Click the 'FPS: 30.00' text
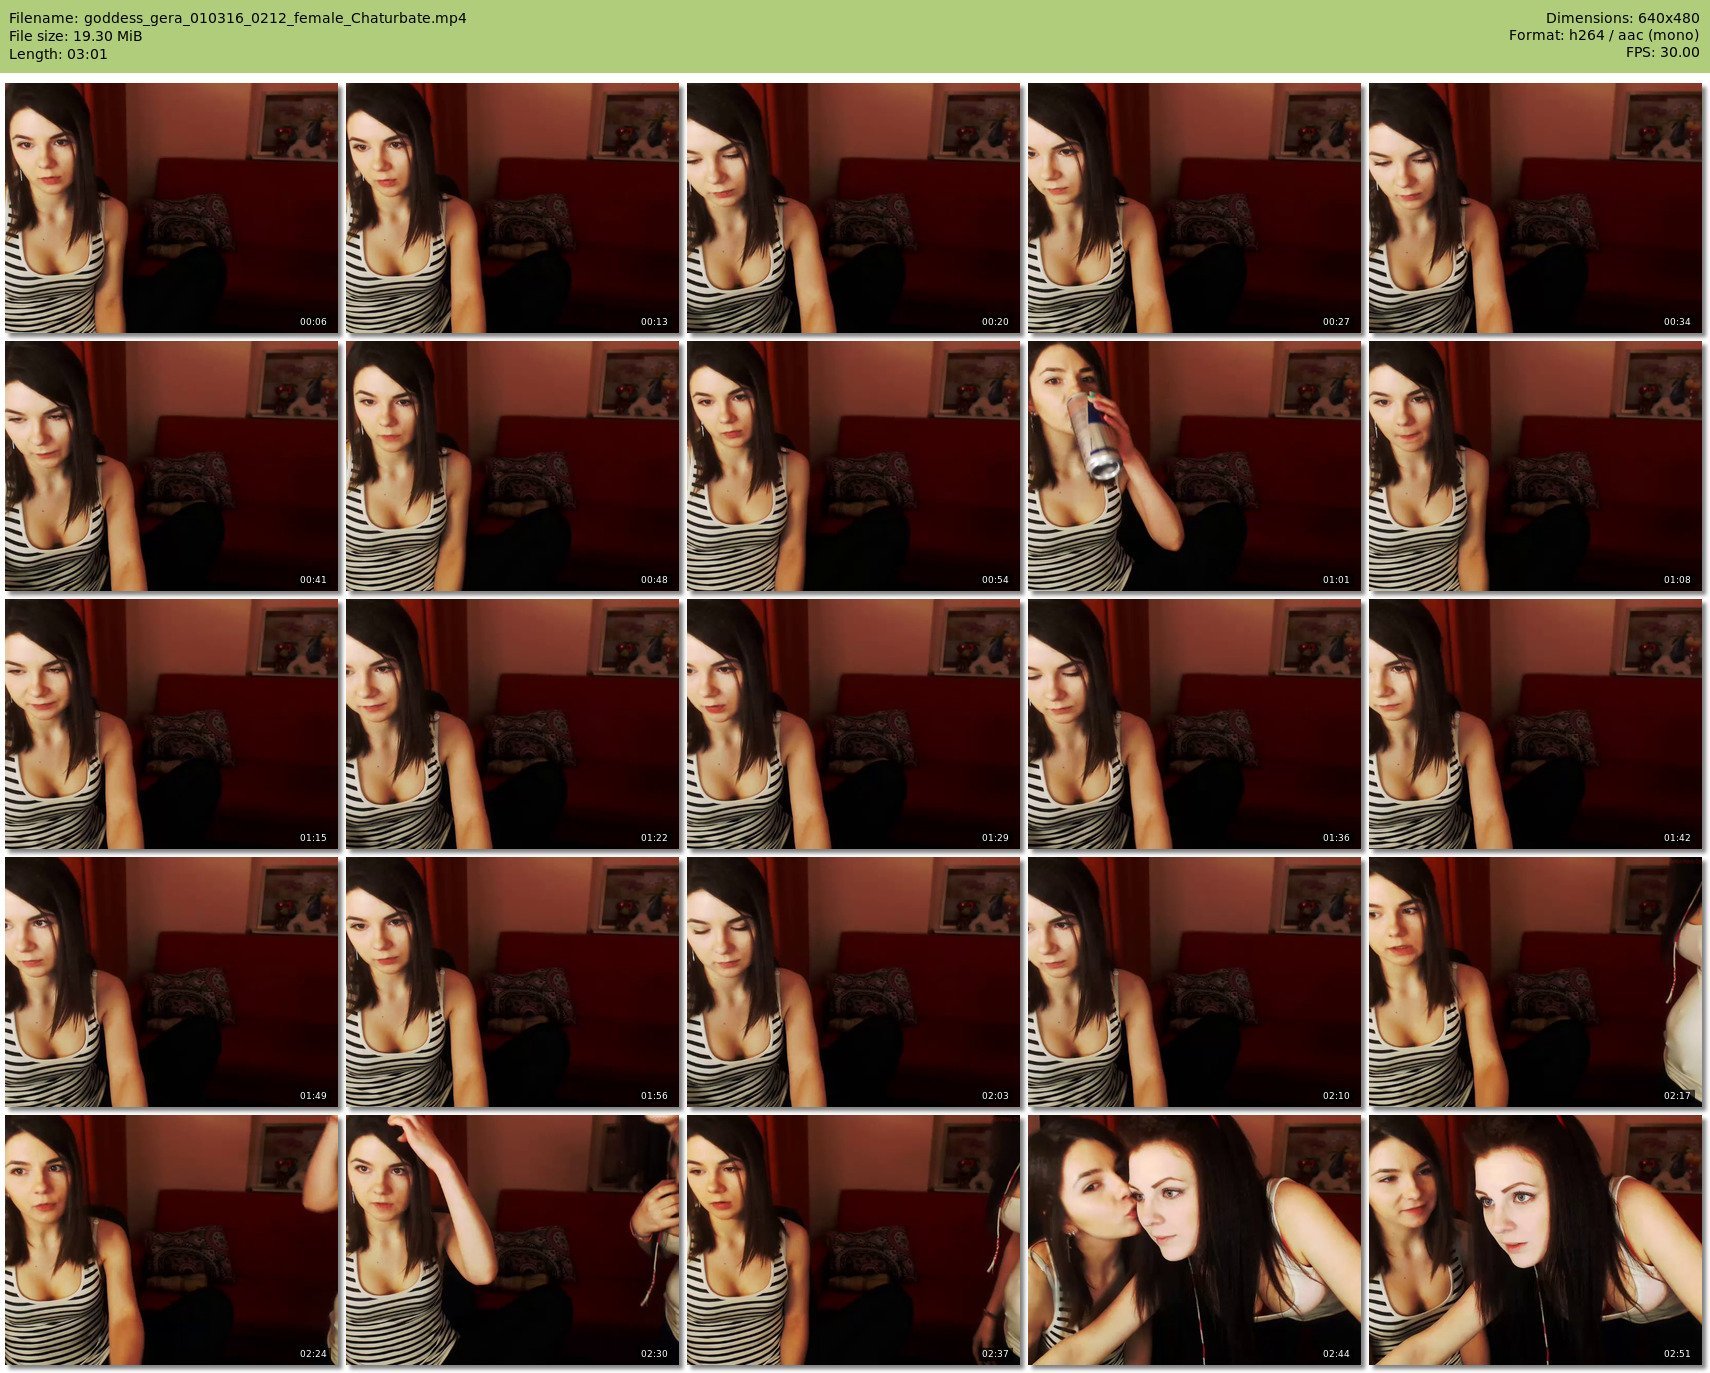 [1662, 52]
